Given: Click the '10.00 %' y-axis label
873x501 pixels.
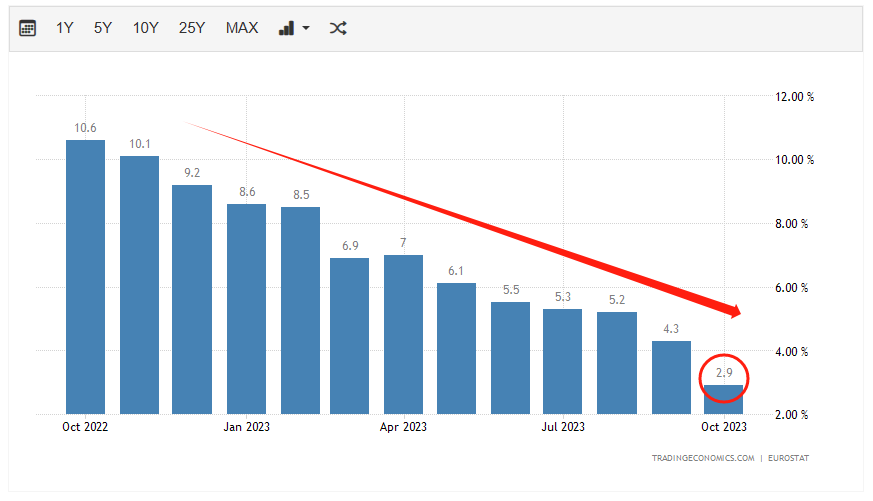Looking at the screenshot, I should click(794, 160).
